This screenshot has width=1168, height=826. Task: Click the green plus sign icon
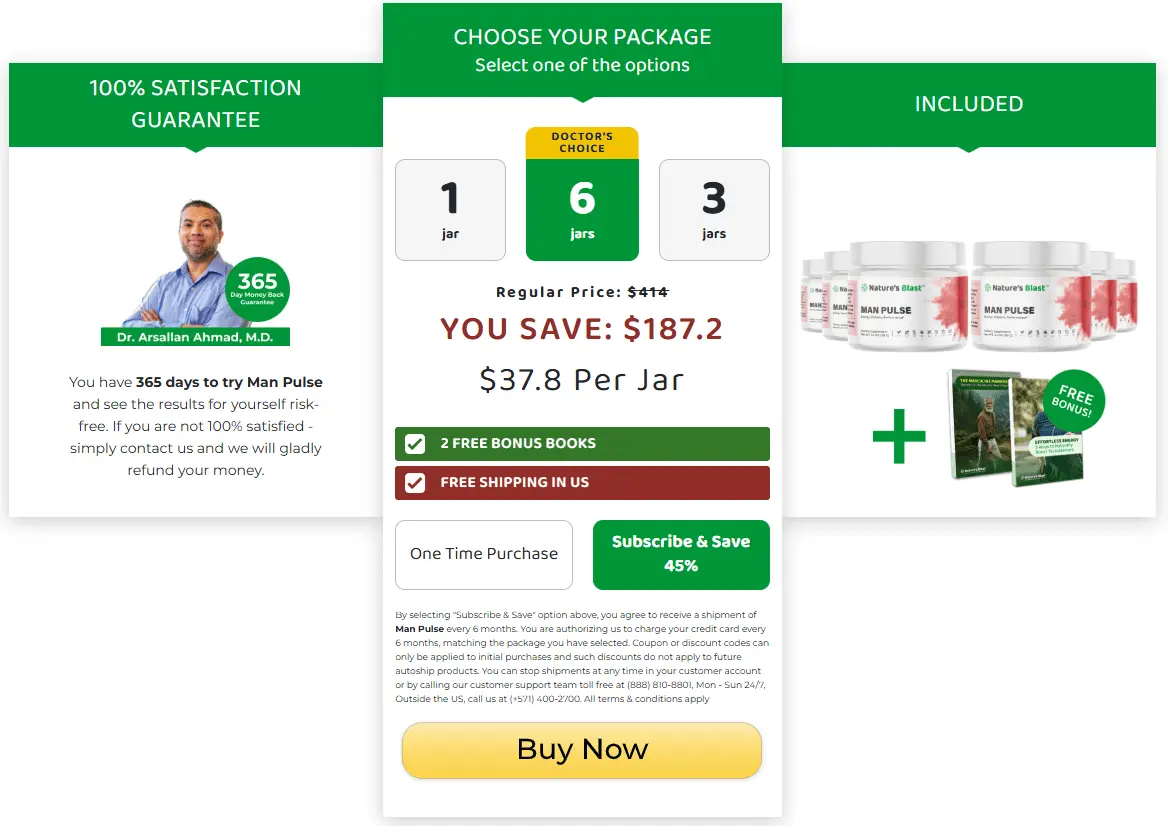click(899, 436)
